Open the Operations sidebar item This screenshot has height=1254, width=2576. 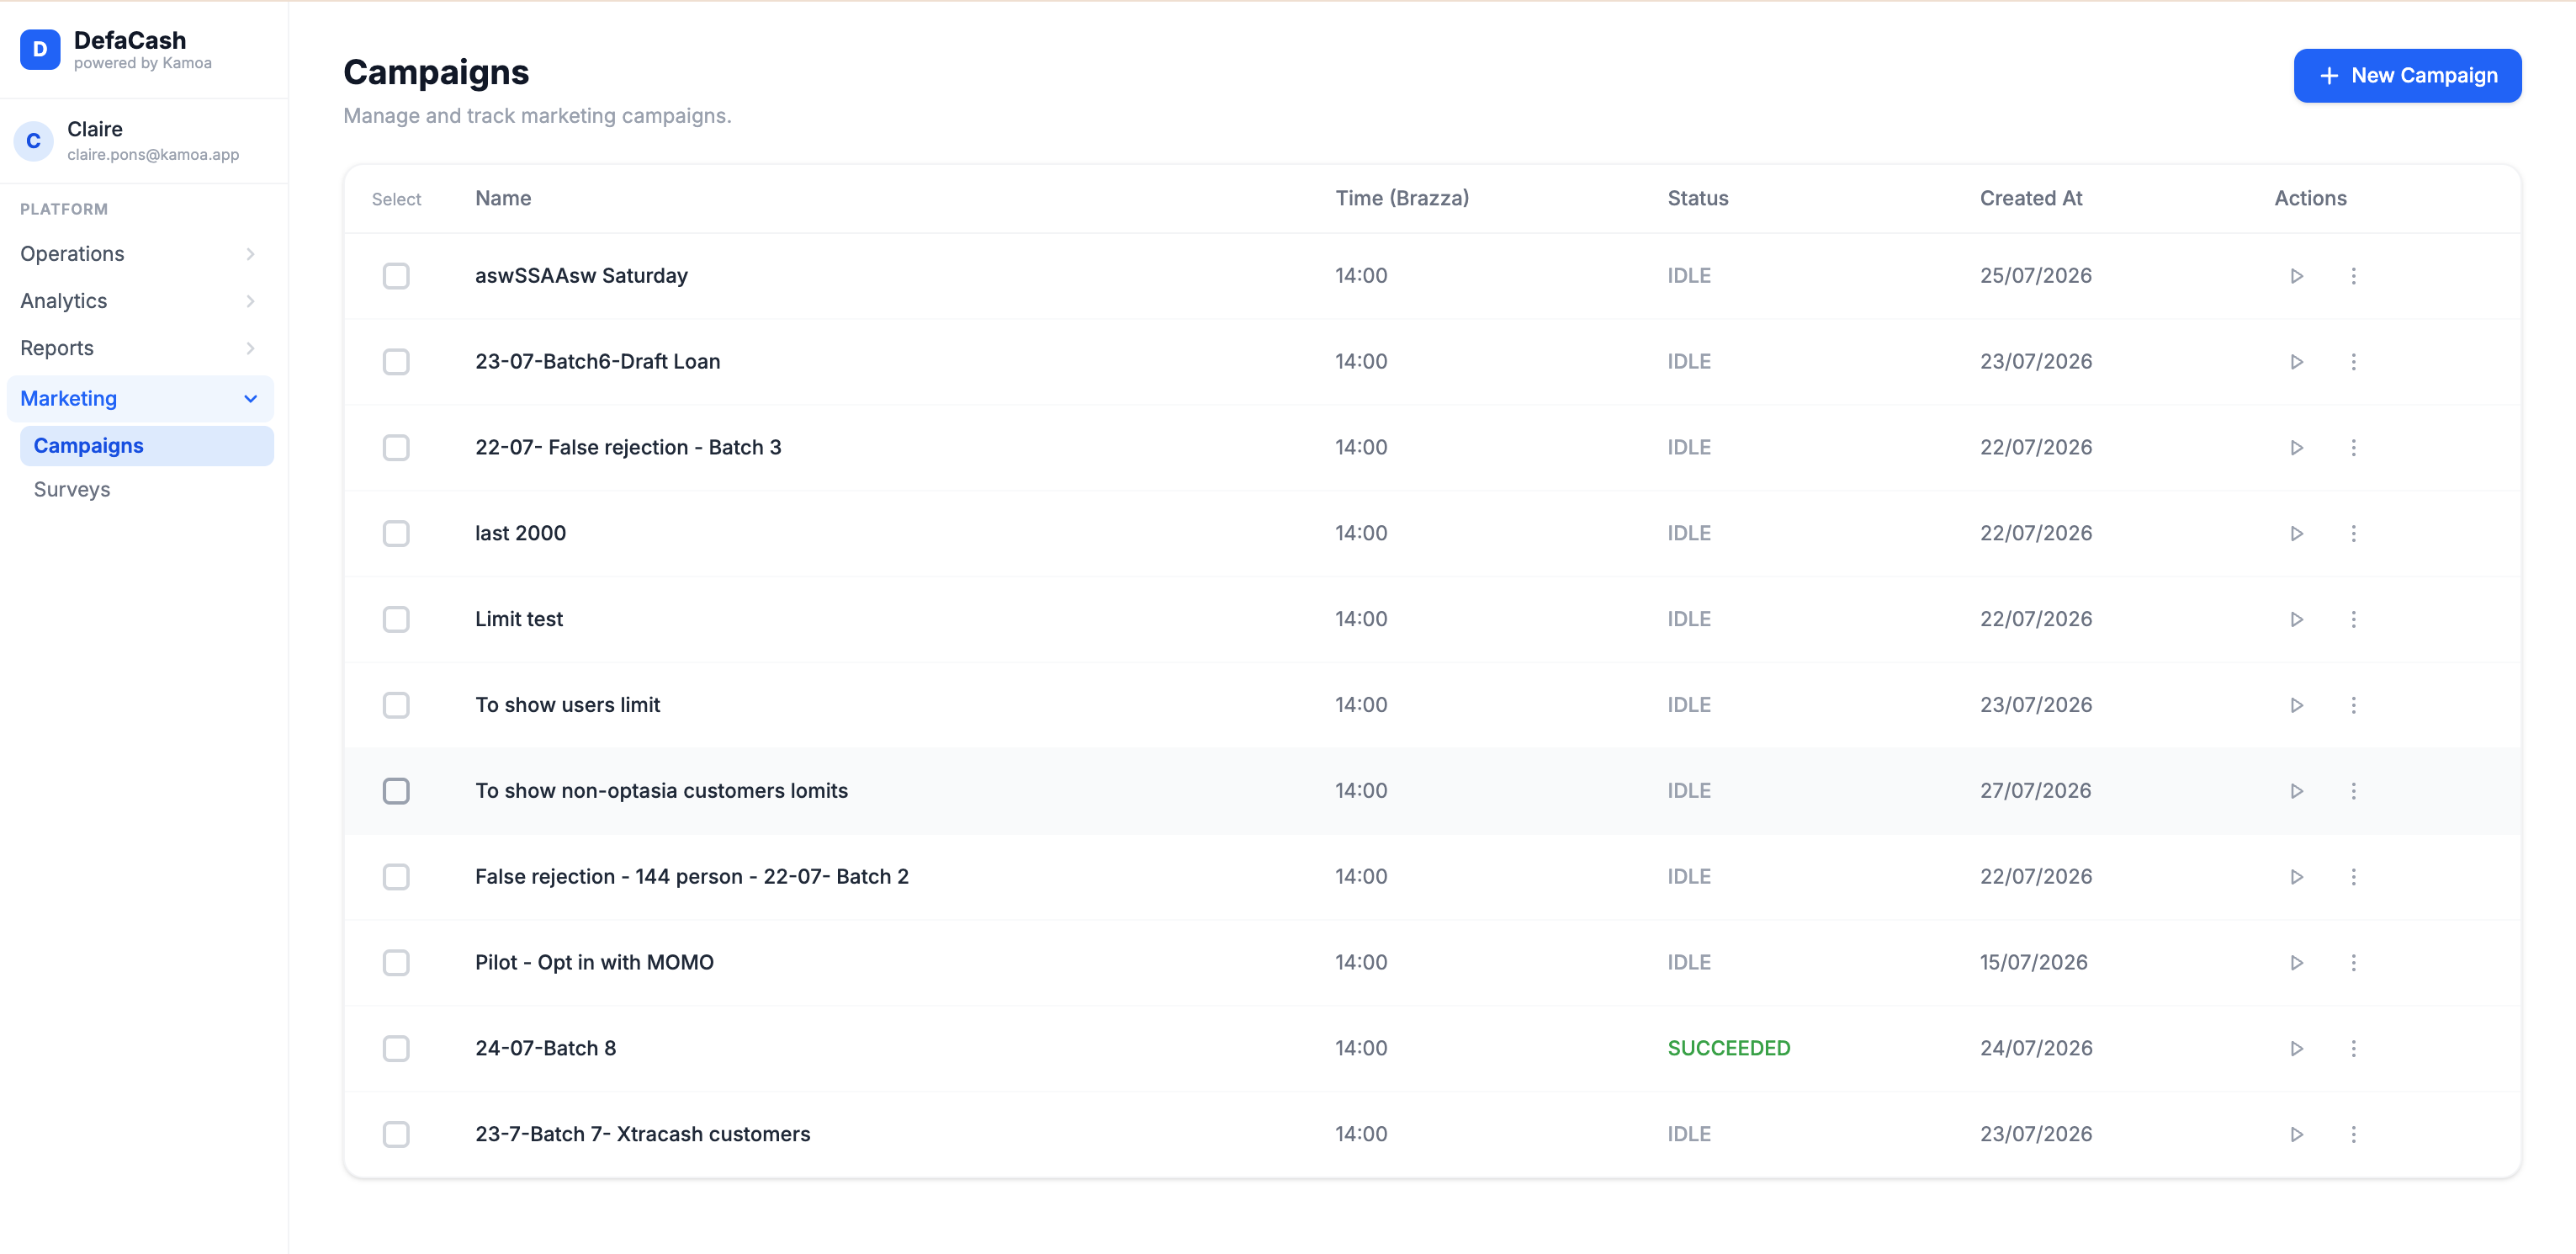tap(140, 254)
